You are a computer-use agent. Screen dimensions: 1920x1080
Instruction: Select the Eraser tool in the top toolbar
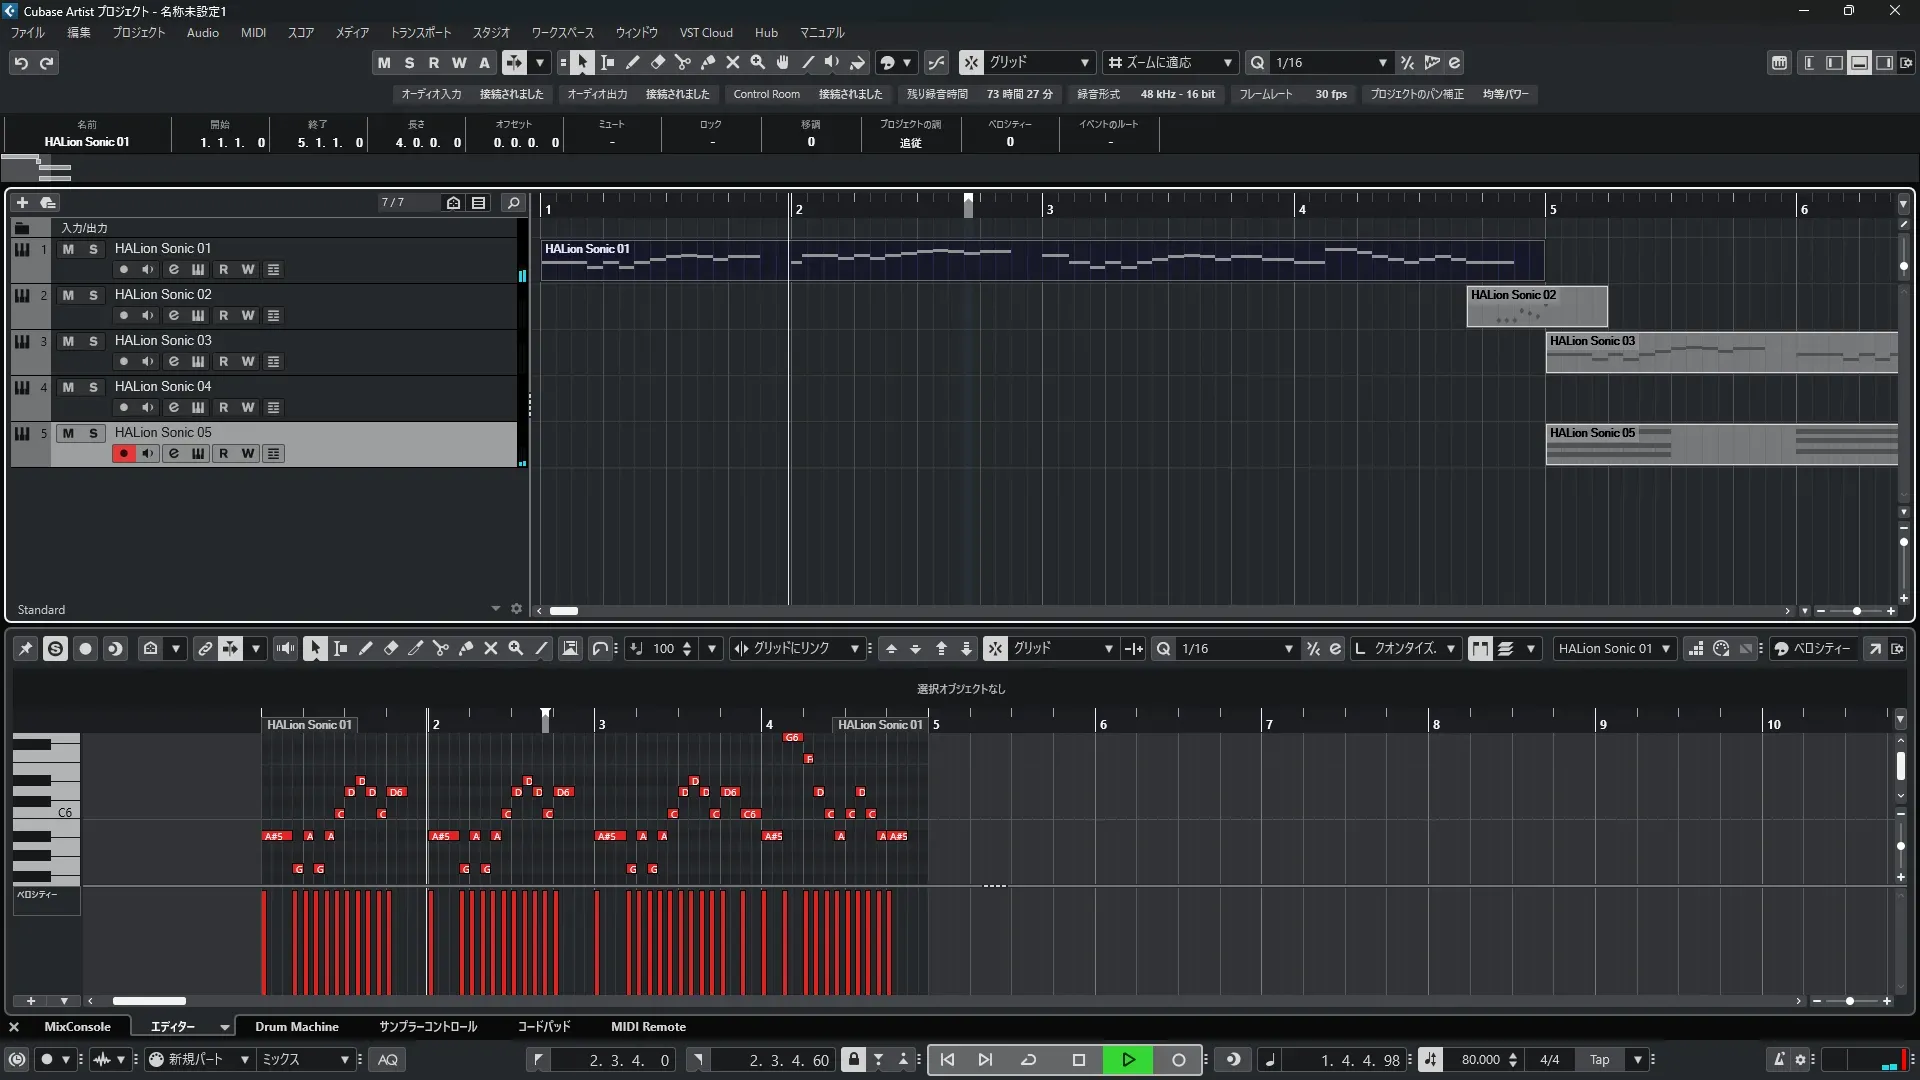point(658,63)
